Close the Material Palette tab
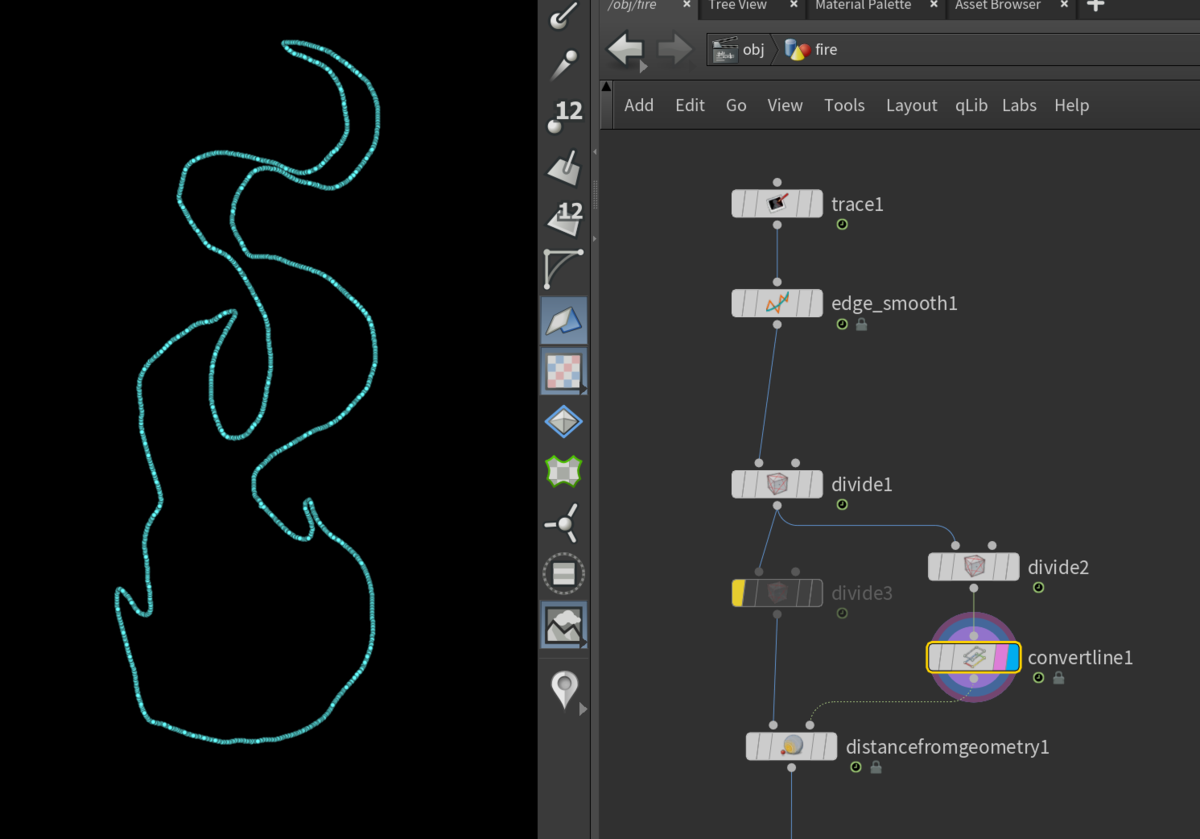 click(932, 5)
